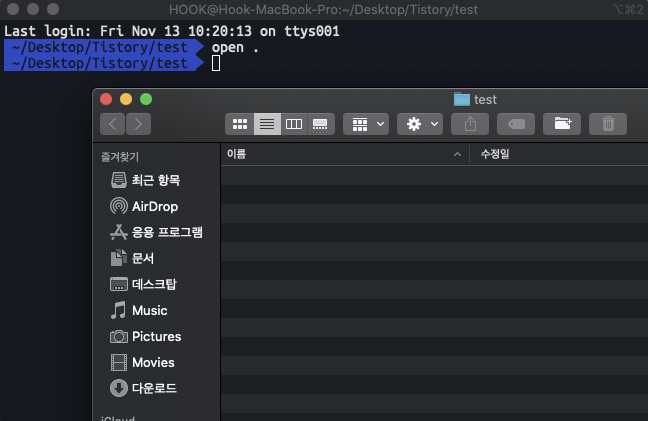The width and height of the screenshot is (648, 421).
Task: Open the group-by arrangement dropdown
Action: coord(366,124)
